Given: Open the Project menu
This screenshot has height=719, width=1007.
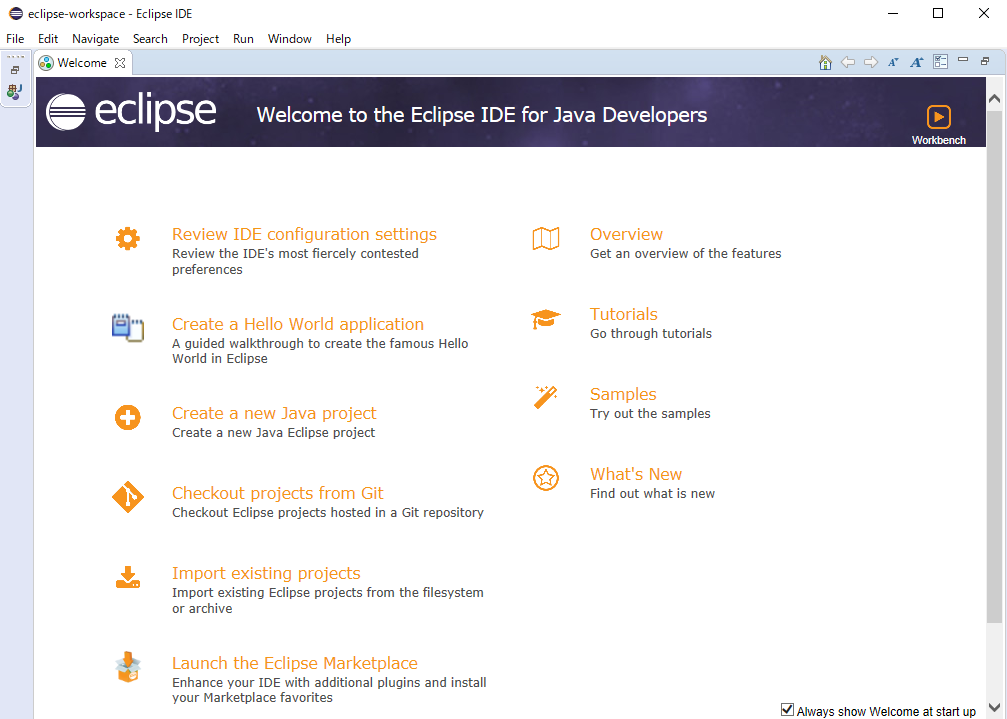Looking at the screenshot, I should (x=200, y=39).
